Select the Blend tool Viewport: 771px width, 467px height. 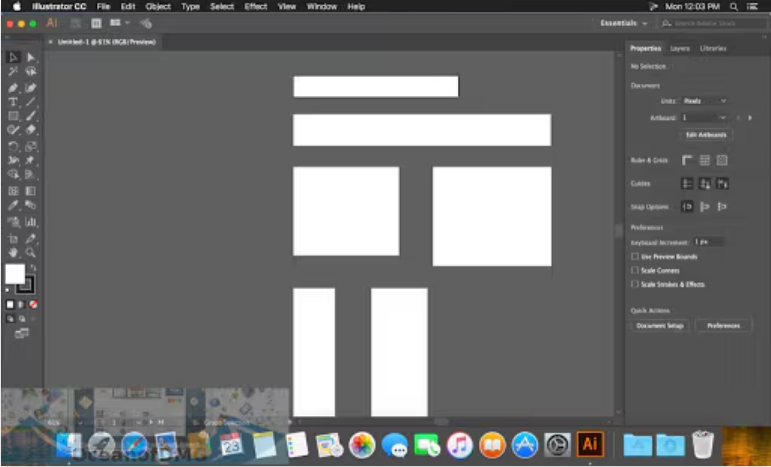point(31,205)
